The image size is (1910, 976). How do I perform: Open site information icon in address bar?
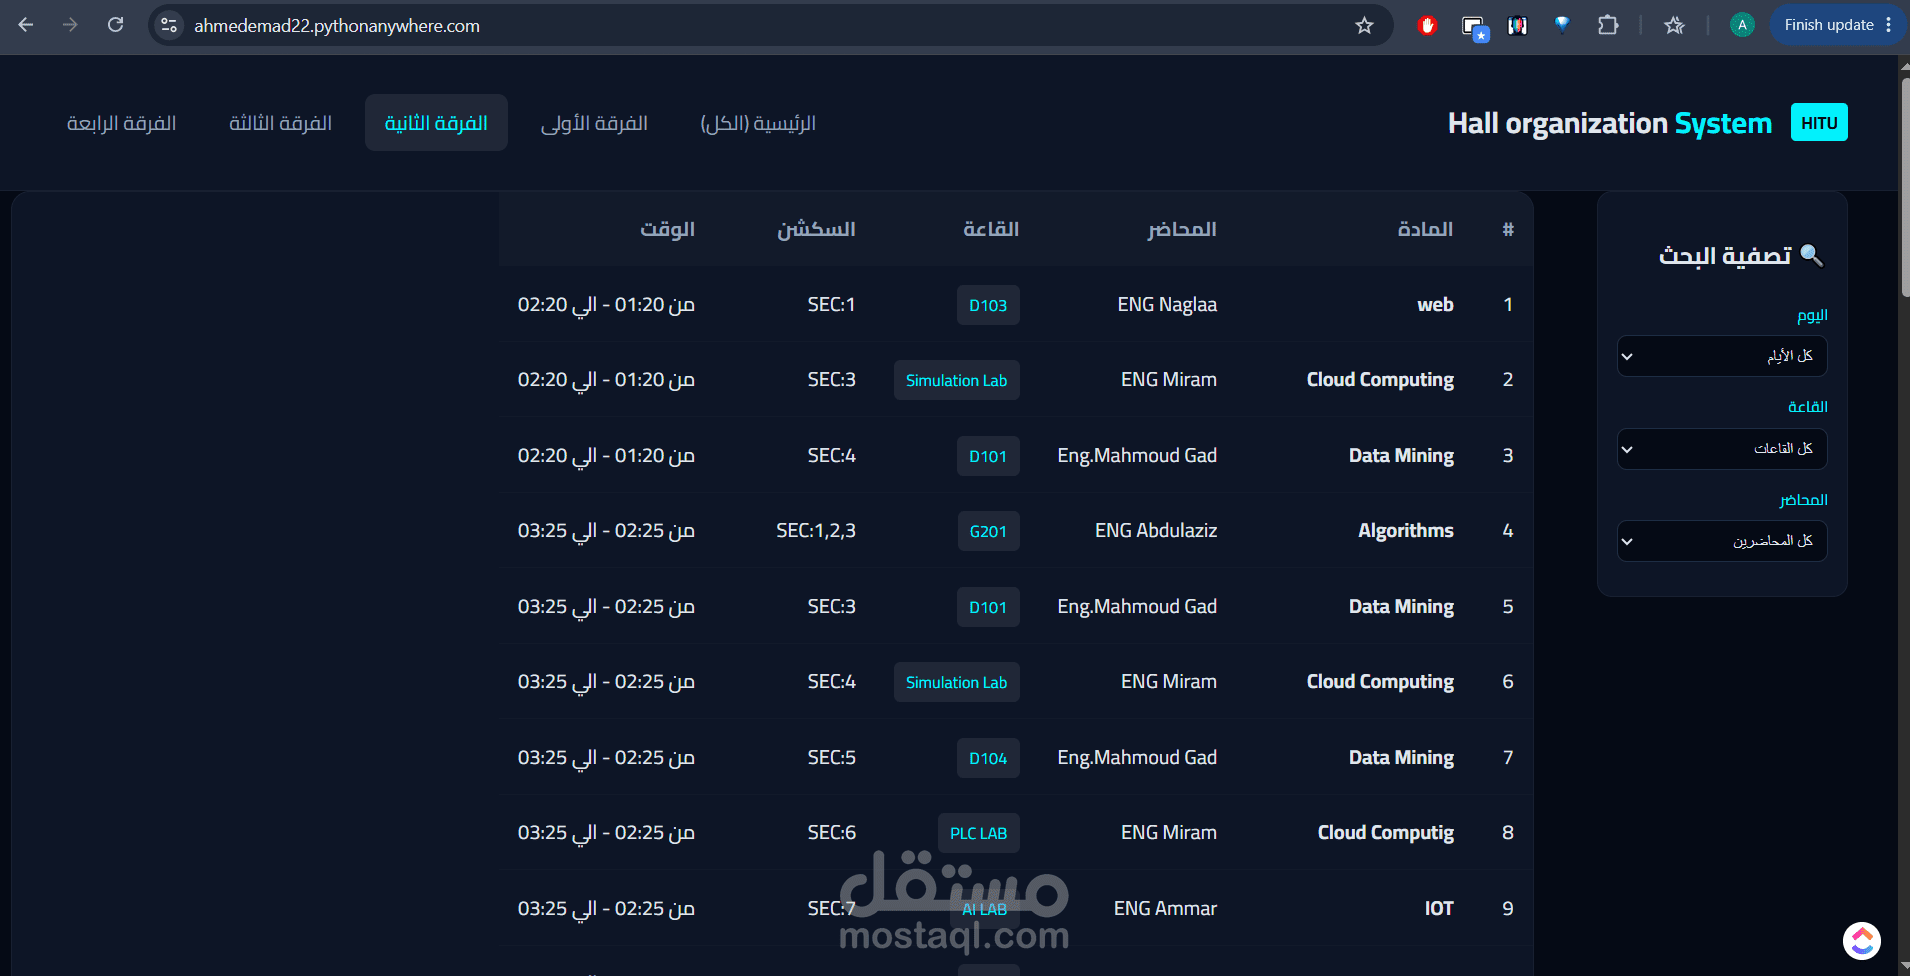(169, 25)
